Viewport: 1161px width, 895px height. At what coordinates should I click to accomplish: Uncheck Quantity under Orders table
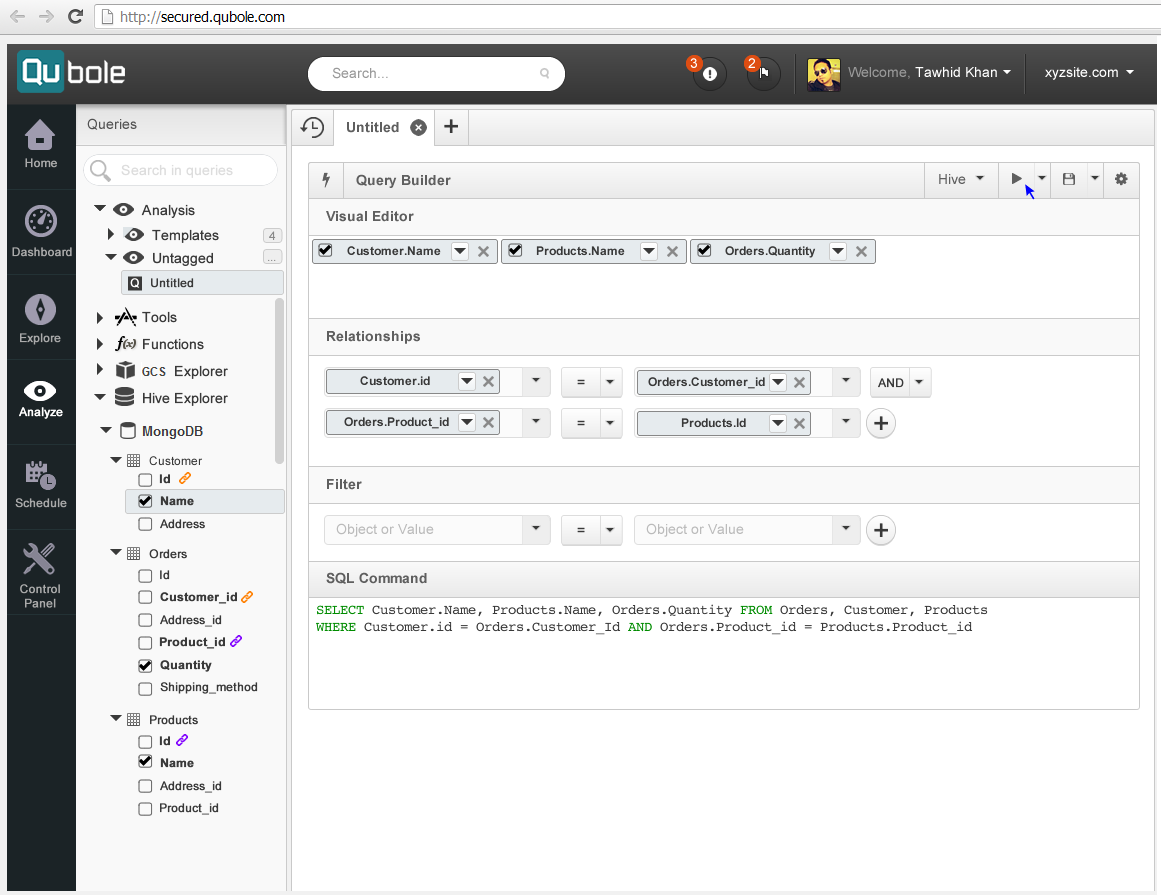[x=145, y=666]
